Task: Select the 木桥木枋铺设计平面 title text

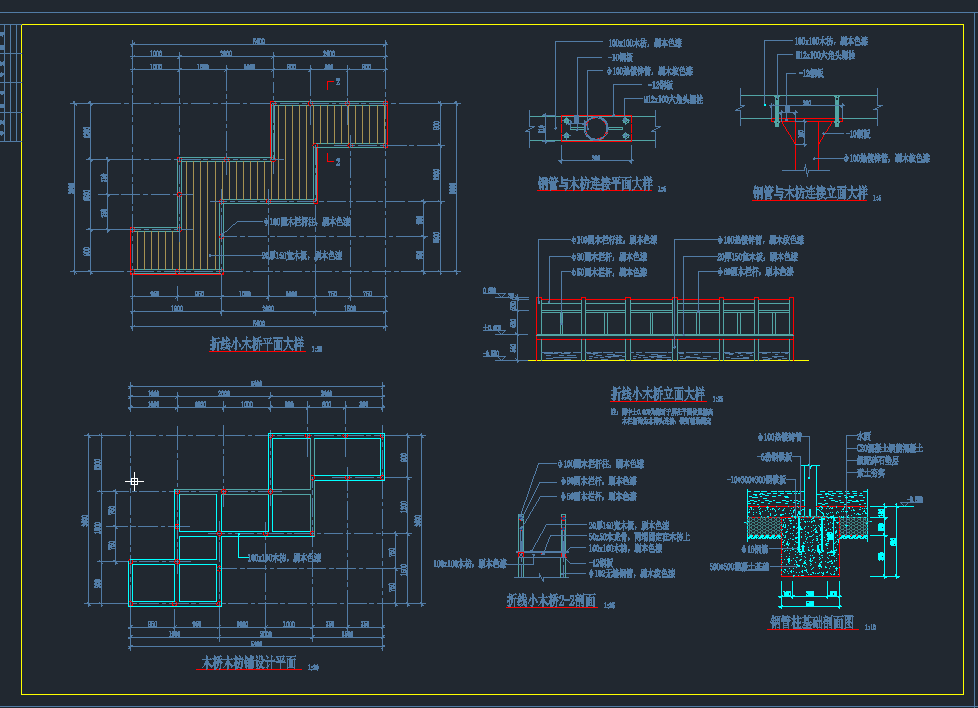Action: point(248,663)
